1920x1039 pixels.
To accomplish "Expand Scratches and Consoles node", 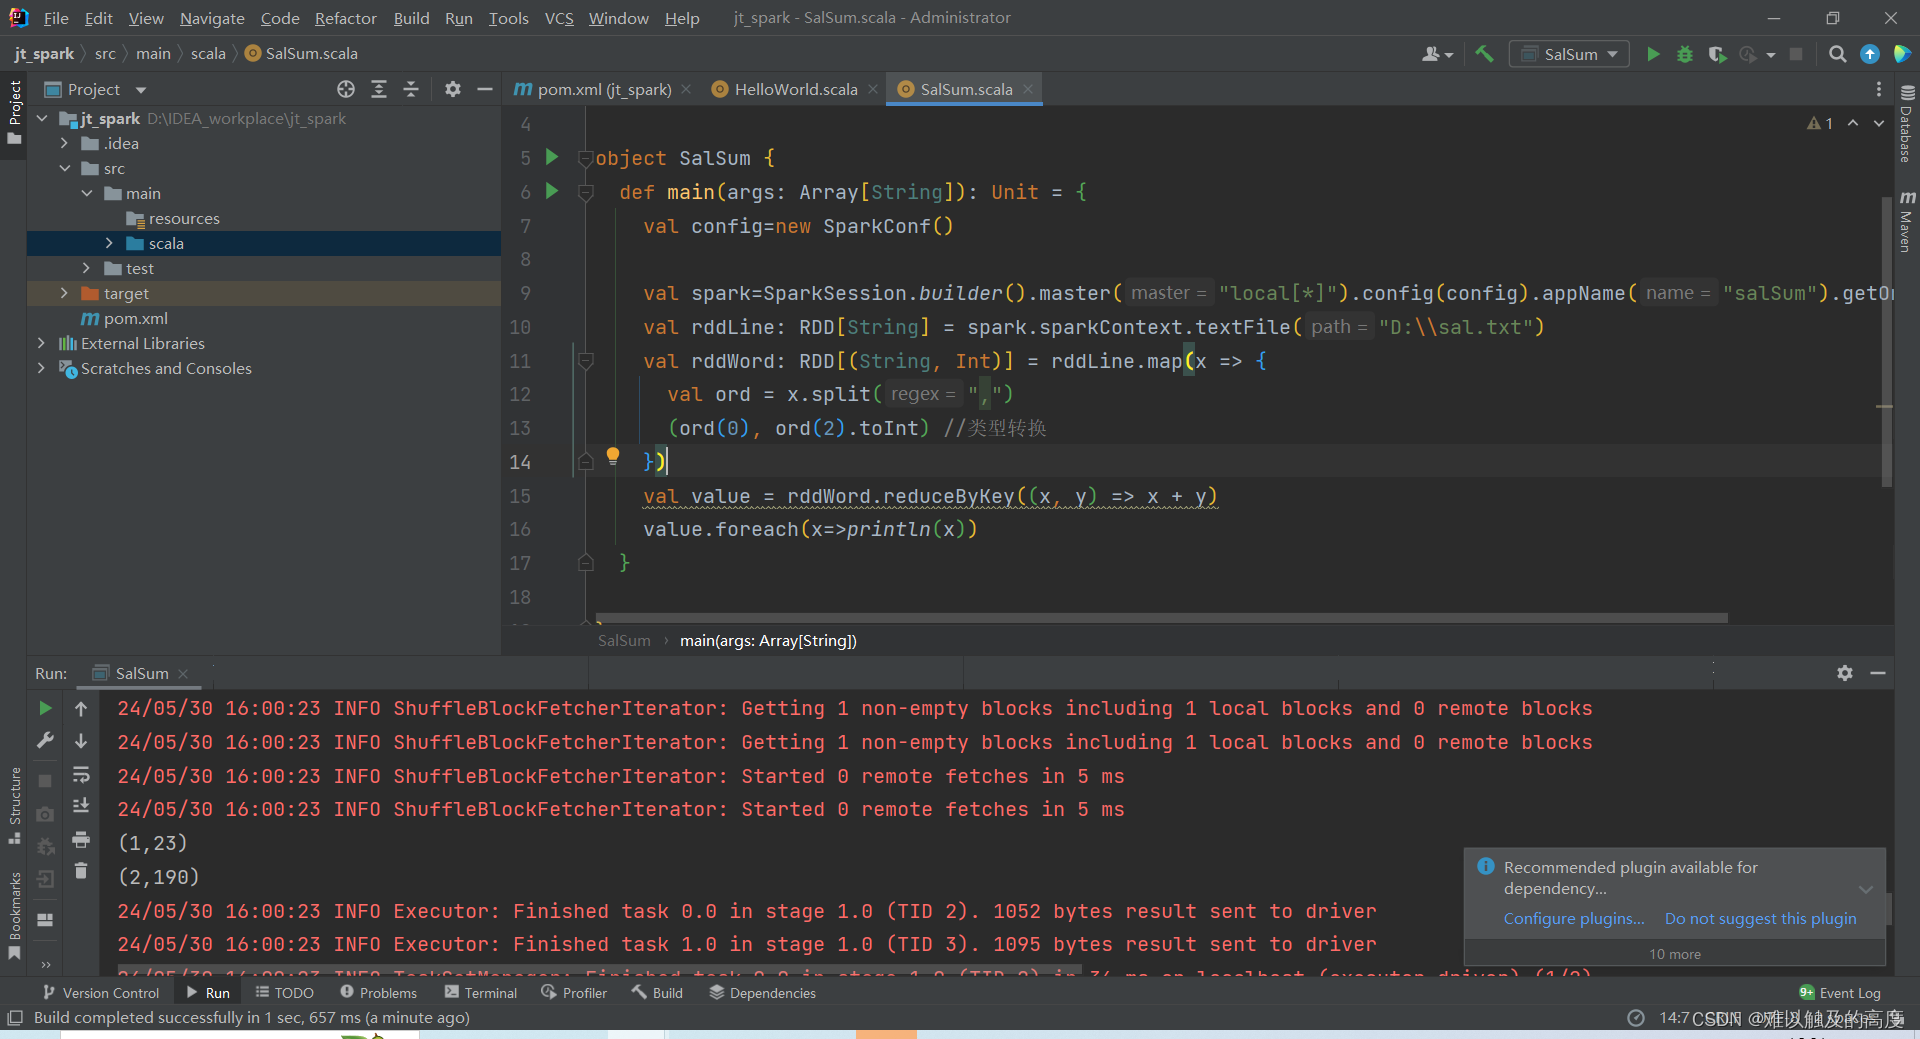I will pyautogui.click(x=41, y=368).
